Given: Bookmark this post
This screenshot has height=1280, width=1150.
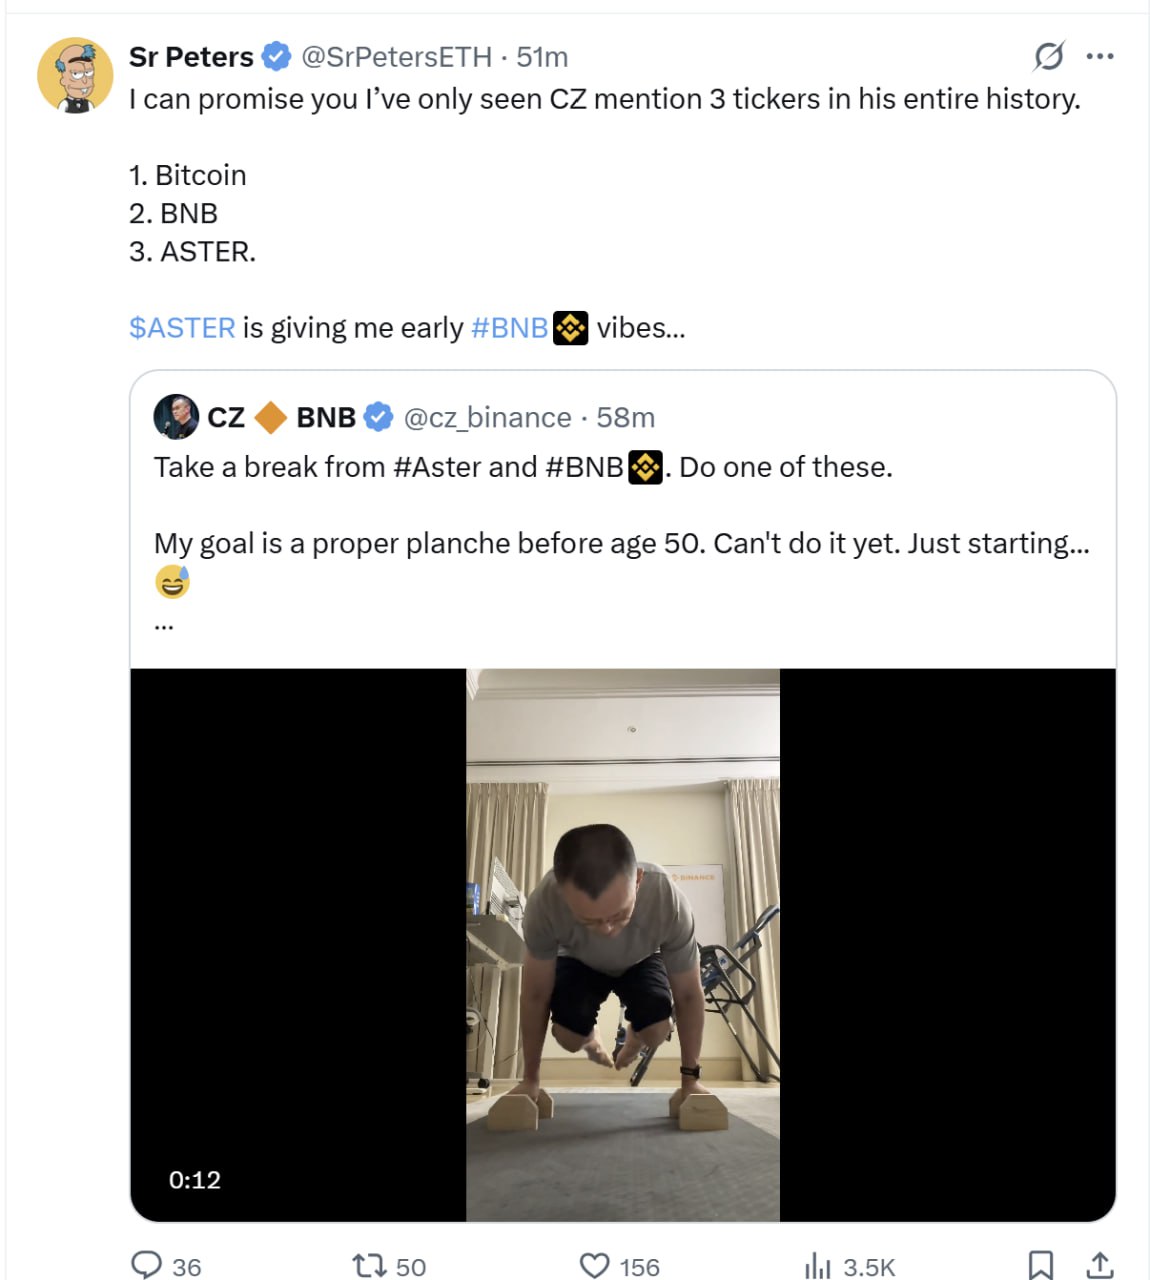Looking at the screenshot, I should click(1041, 1265).
